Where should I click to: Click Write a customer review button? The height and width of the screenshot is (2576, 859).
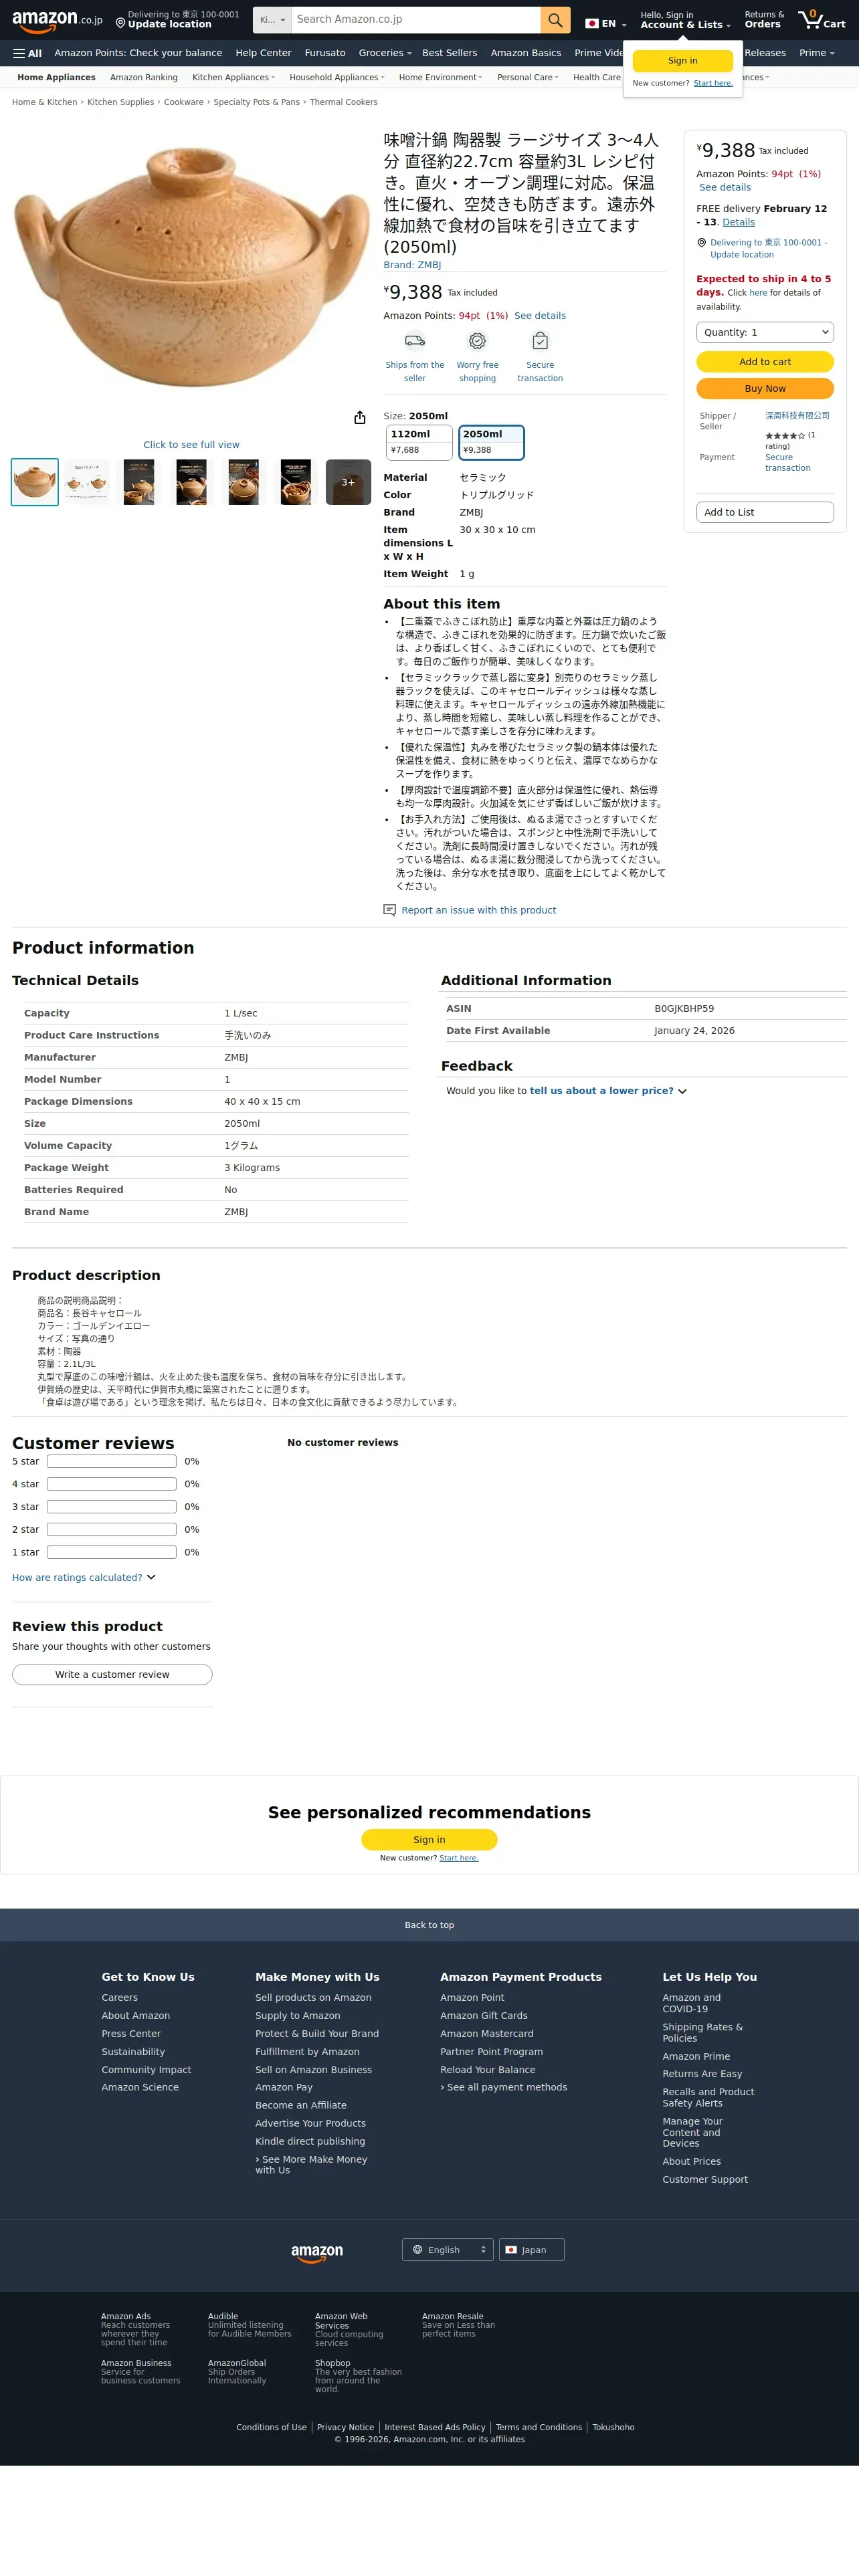point(112,1674)
